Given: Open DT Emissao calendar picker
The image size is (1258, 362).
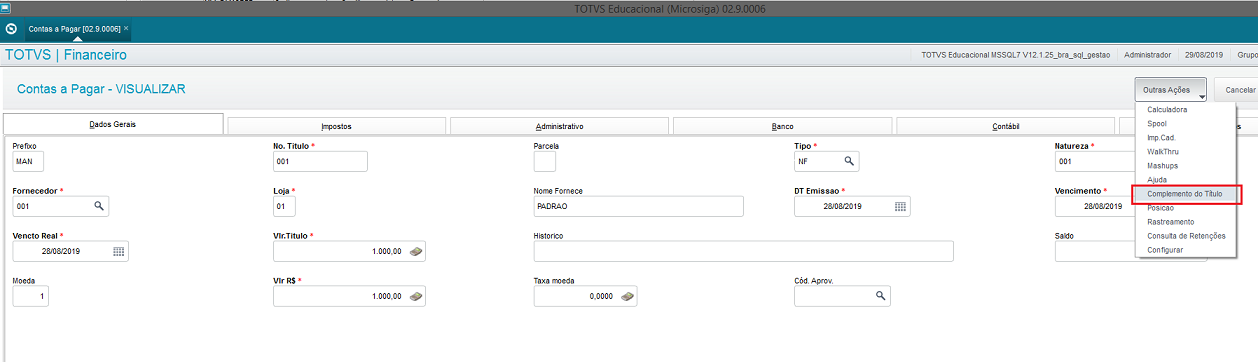Looking at the screenshot, I should 900,206.
